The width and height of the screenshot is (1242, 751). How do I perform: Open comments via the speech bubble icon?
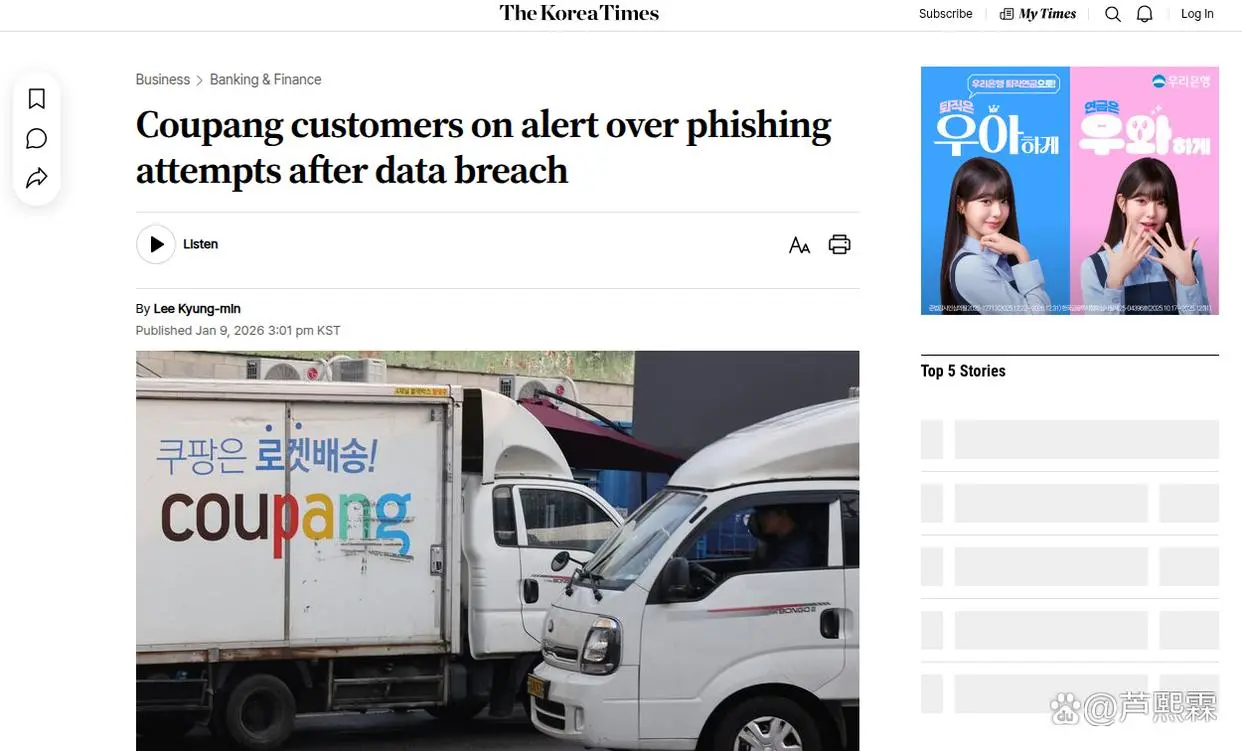pyautogui.click(x=37, y=139)
